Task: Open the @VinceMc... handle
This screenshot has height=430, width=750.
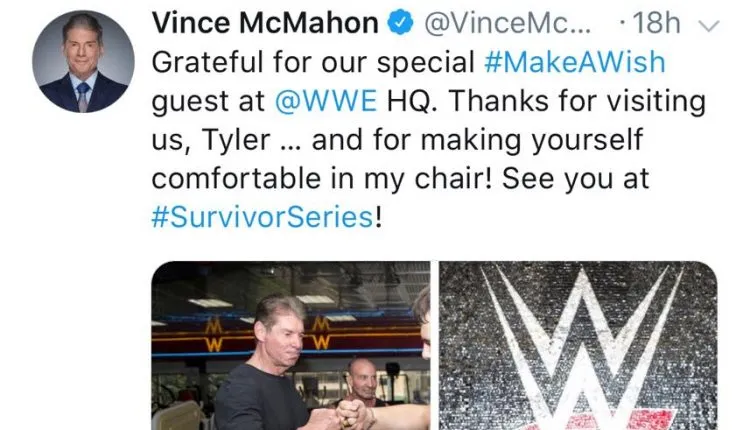Action: (x=507, y=22)
